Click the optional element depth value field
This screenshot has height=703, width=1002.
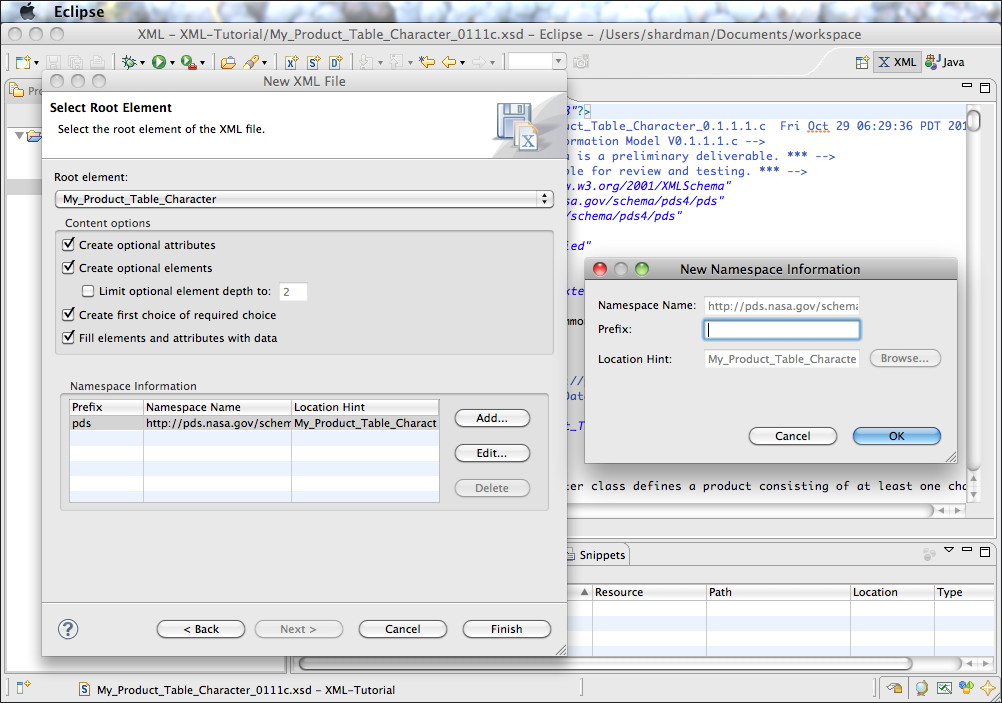click(293, 291)
